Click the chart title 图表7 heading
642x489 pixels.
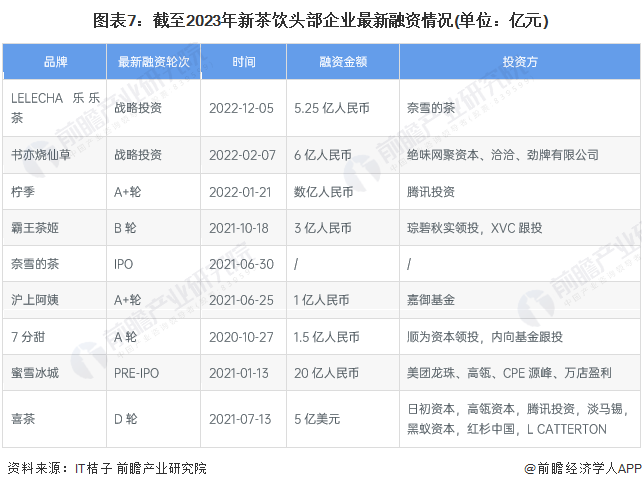pyautogui.click(x=321, y=20)
